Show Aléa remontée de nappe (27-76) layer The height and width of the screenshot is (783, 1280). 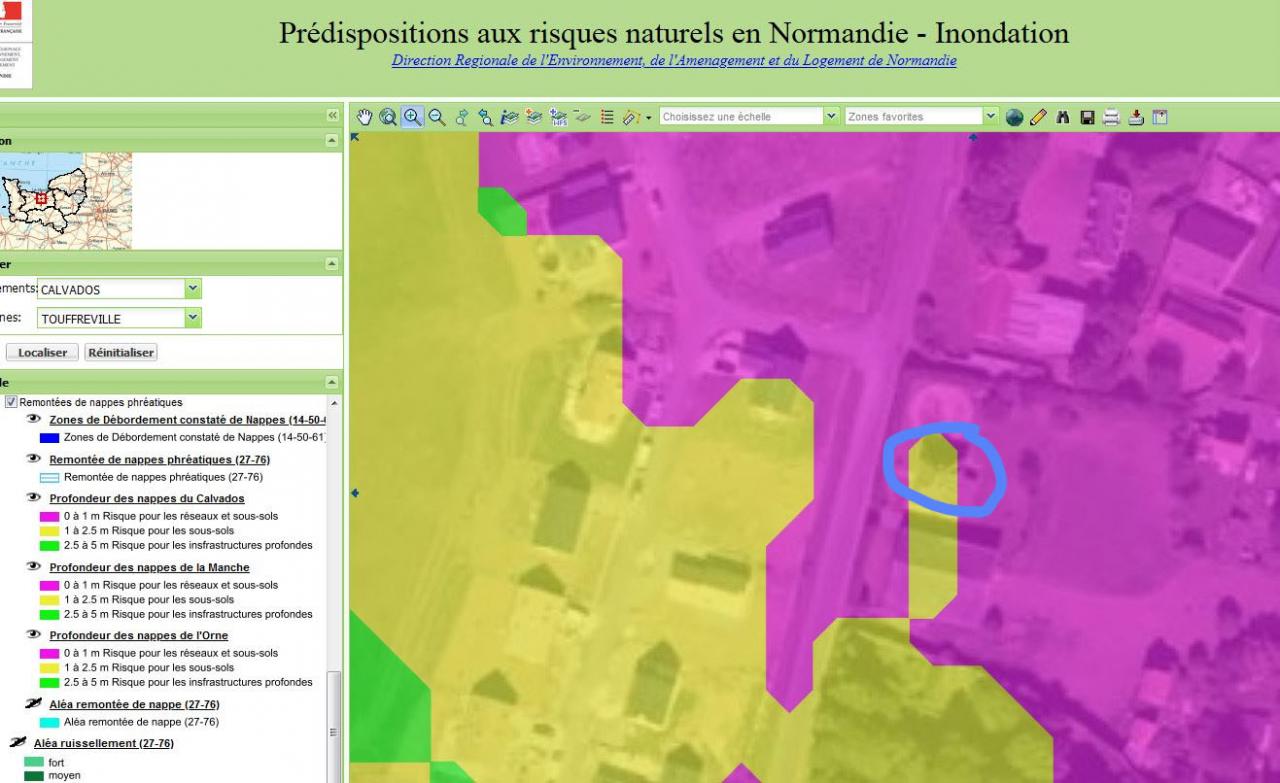click(34, 704)
